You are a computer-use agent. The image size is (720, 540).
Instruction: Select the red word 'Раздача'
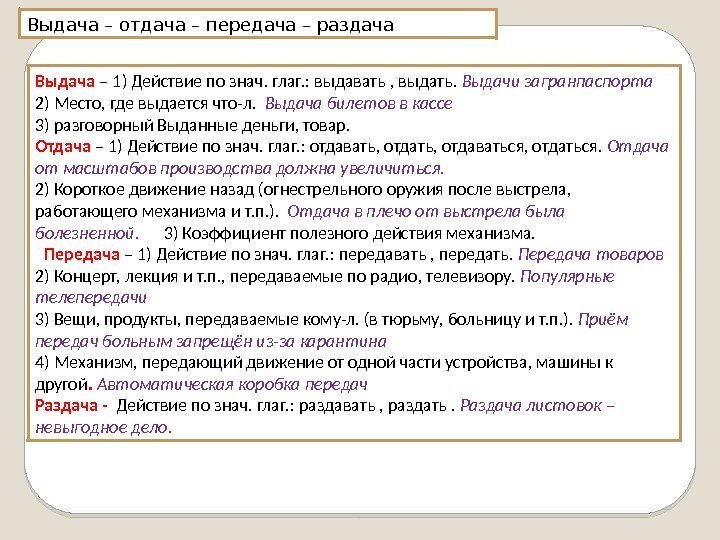(x=66, y=406)
